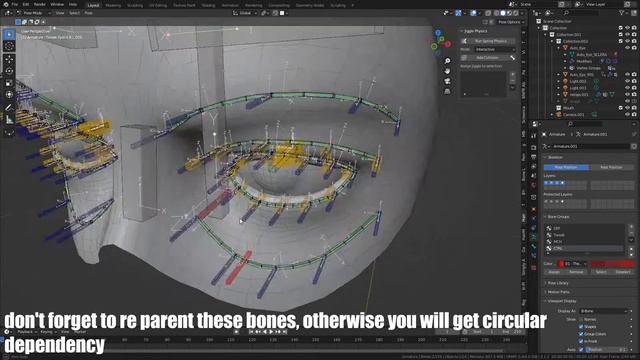Click the Remove bone group button
The height and width of the screenshot is (360, 640).
pos(576,272)
